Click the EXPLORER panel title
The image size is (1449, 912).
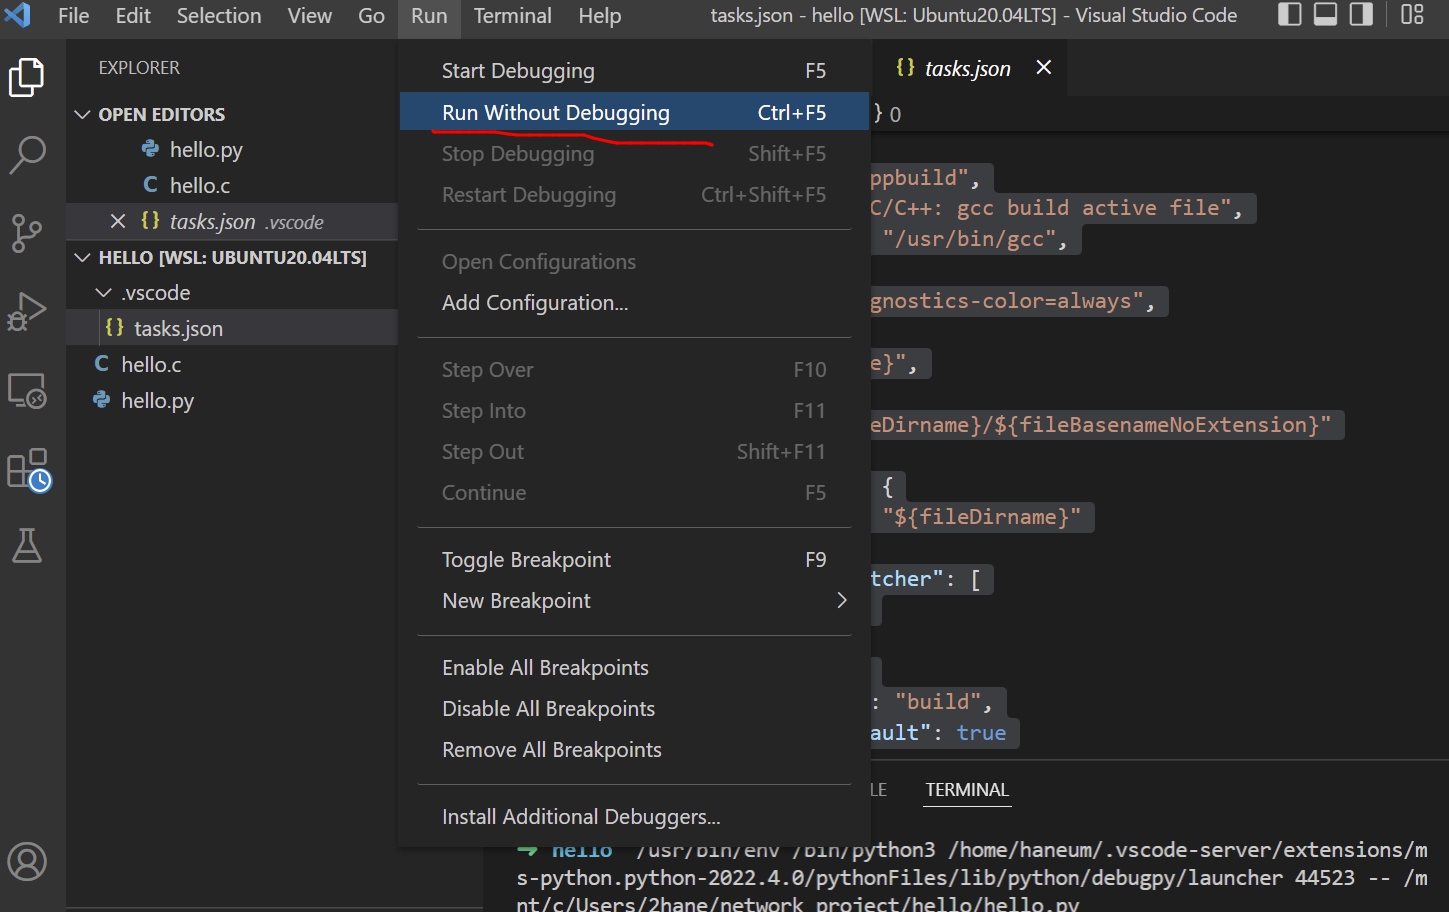point(139,68)
